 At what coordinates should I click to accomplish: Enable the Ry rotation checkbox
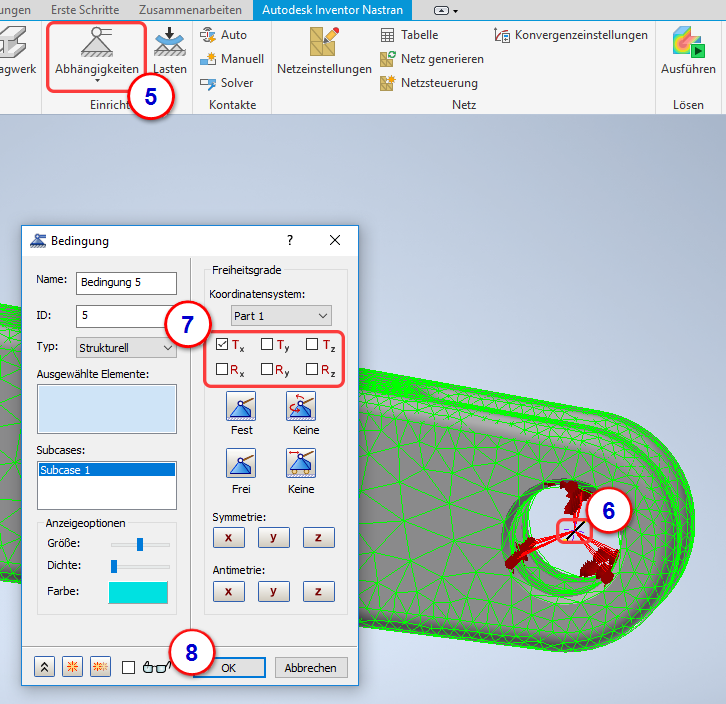267,369
